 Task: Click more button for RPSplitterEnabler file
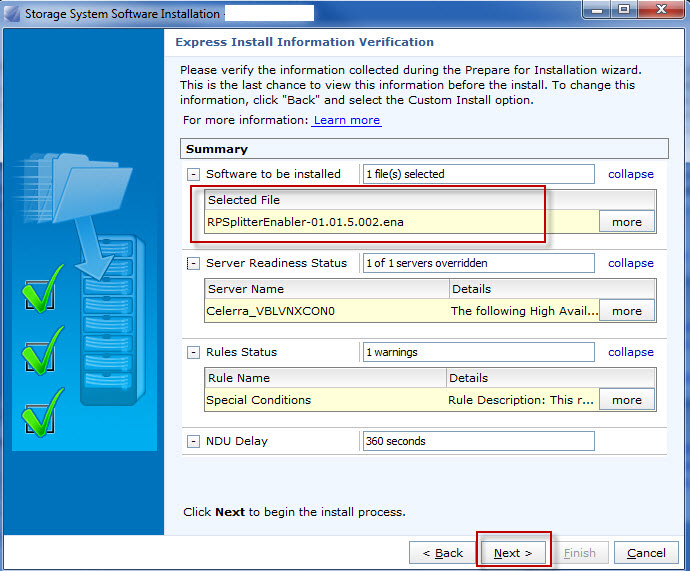(627, 222)
